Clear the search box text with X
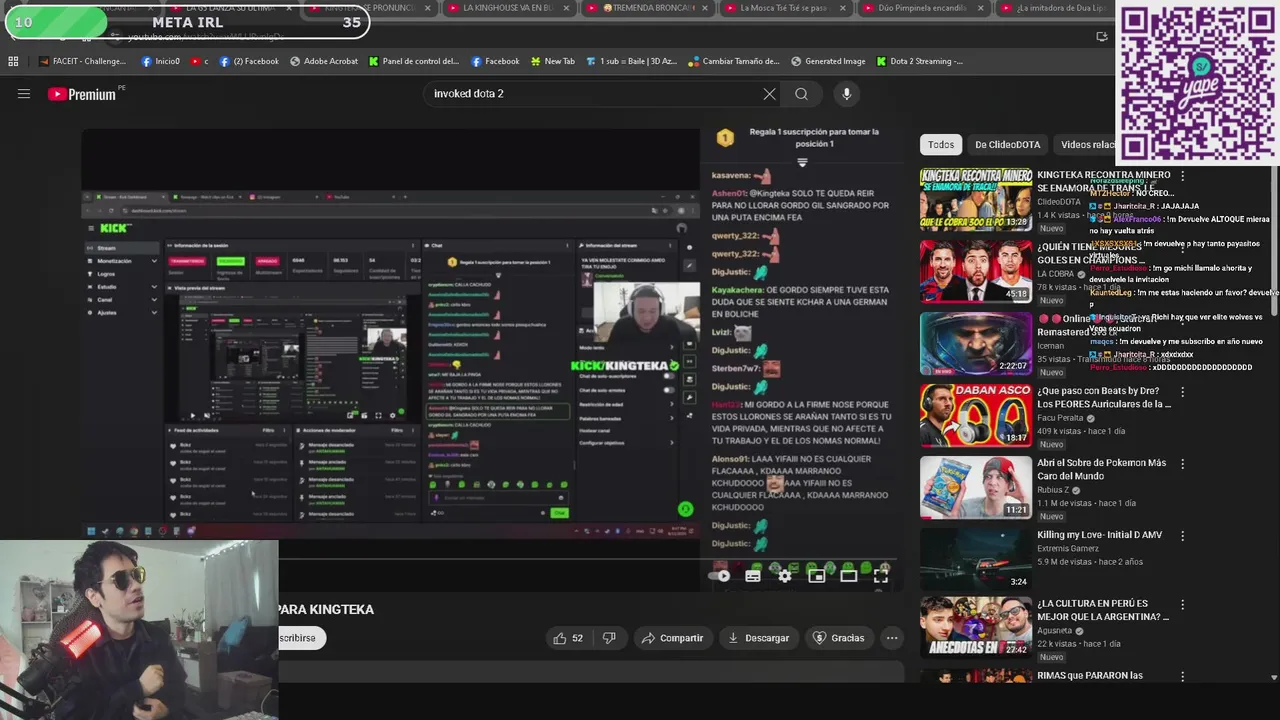1280x720 pixels. pyautogui.click(x=769, y=94)
